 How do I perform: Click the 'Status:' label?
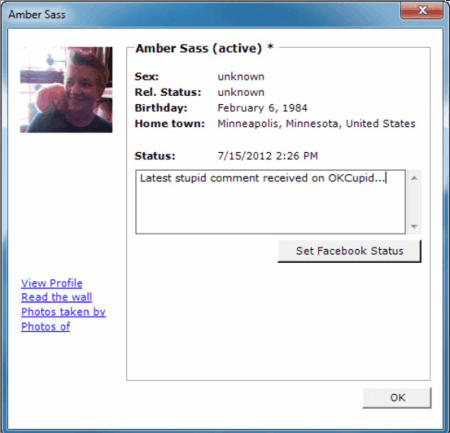[155, 156]
